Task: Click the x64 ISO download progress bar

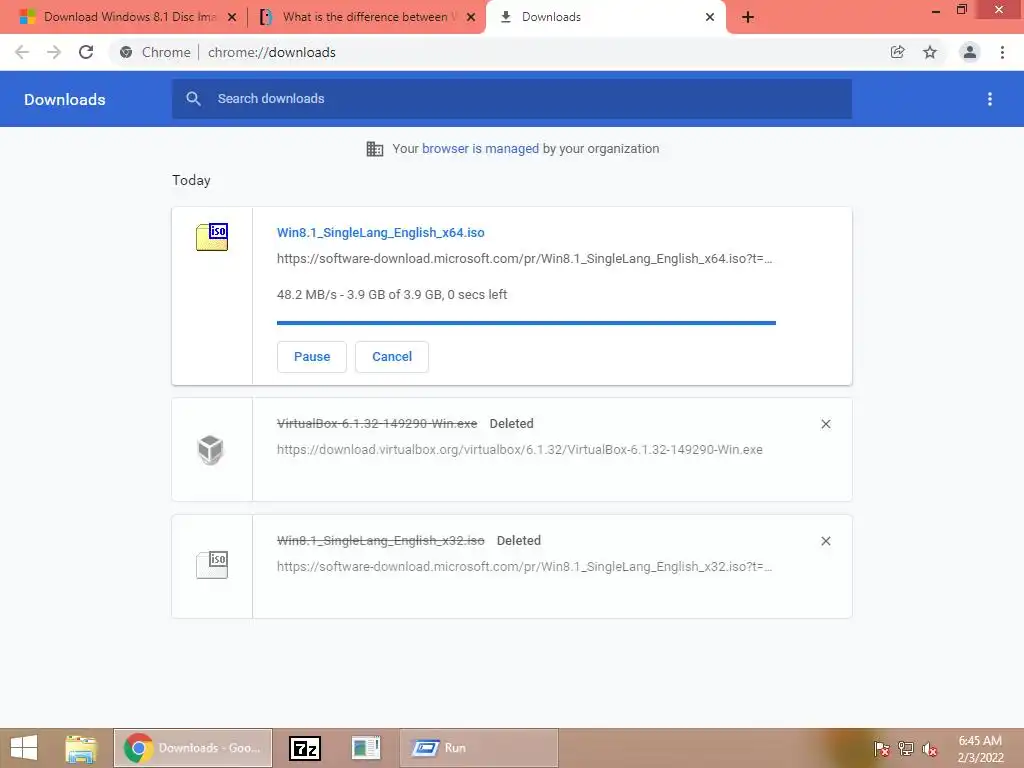Action: (526, 323)
